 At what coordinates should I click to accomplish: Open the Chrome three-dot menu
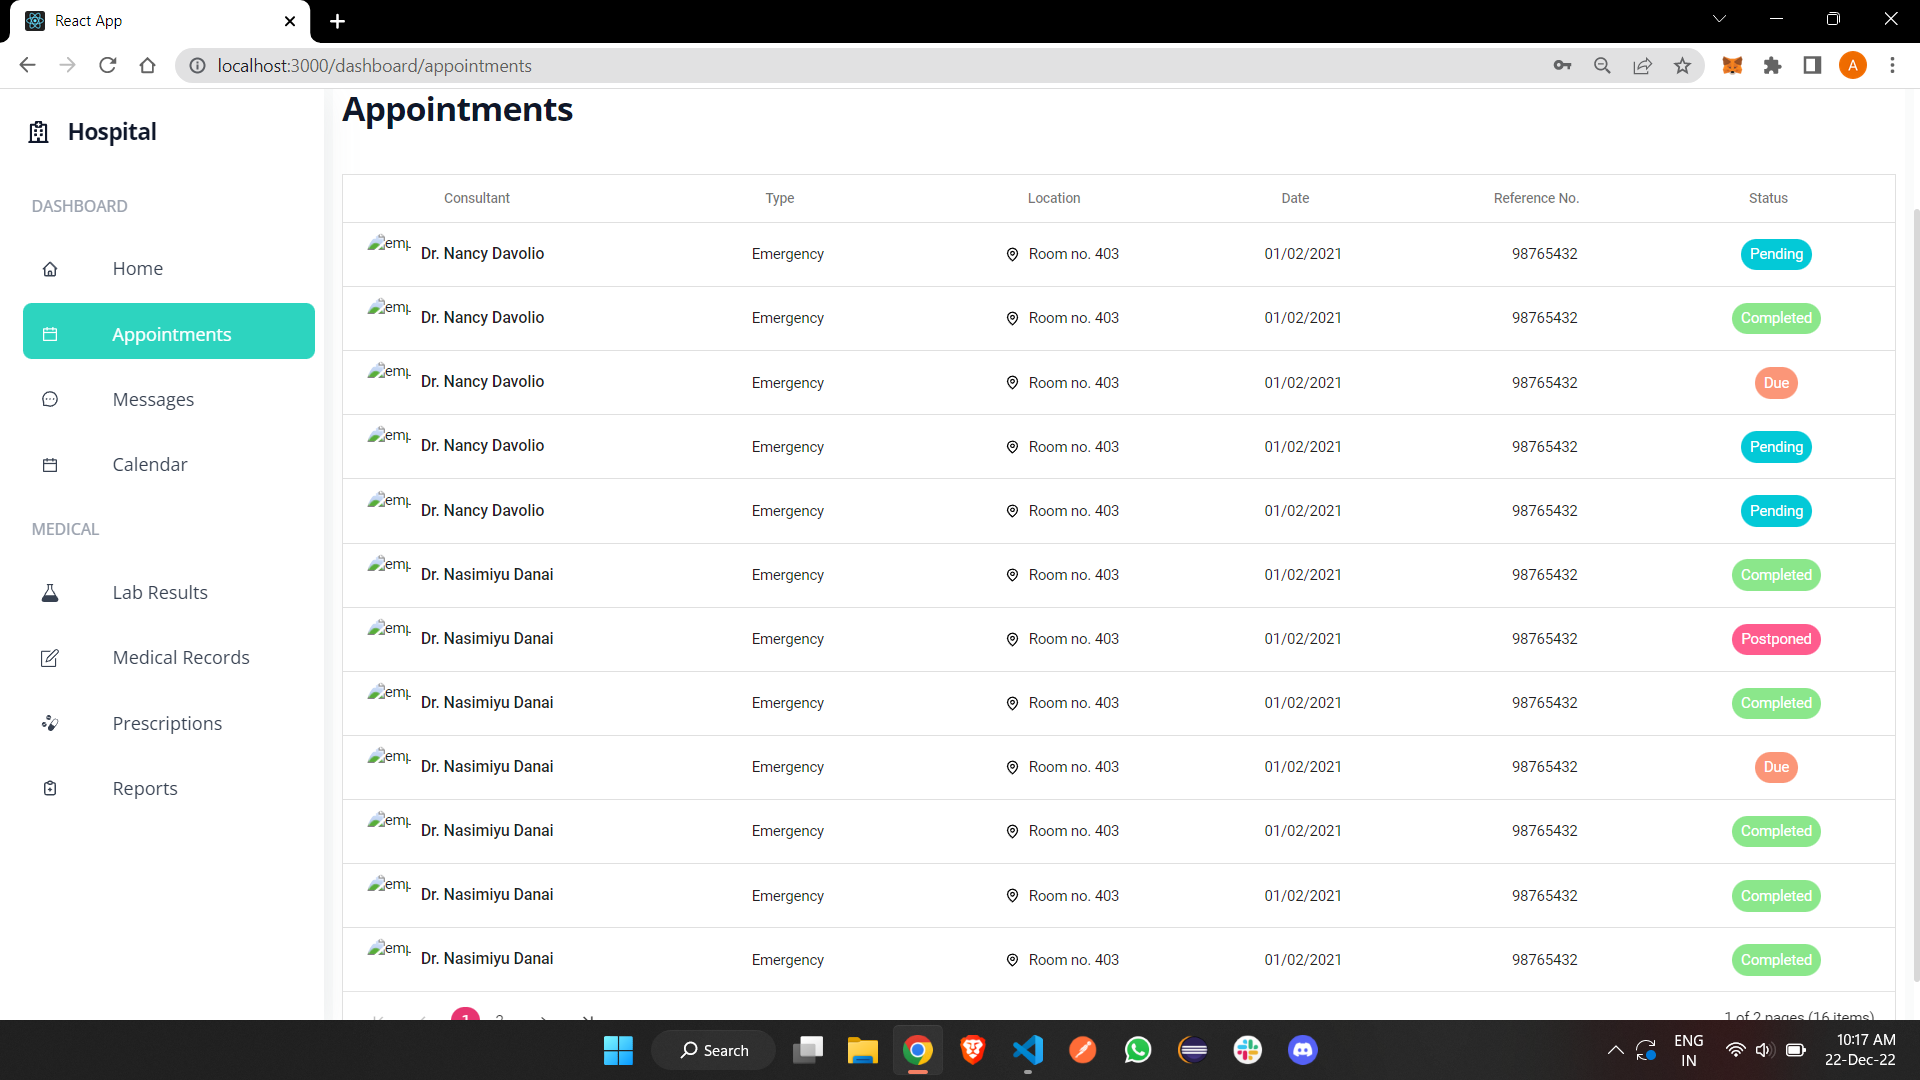click(1892, 65)
